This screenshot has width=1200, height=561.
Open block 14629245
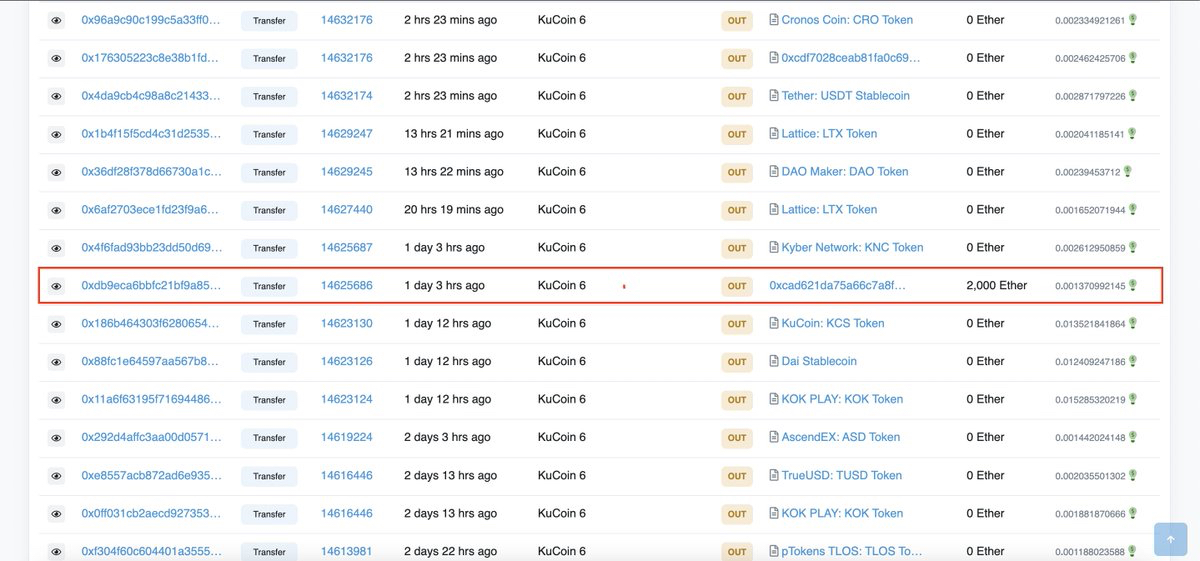tap(347, 172)
